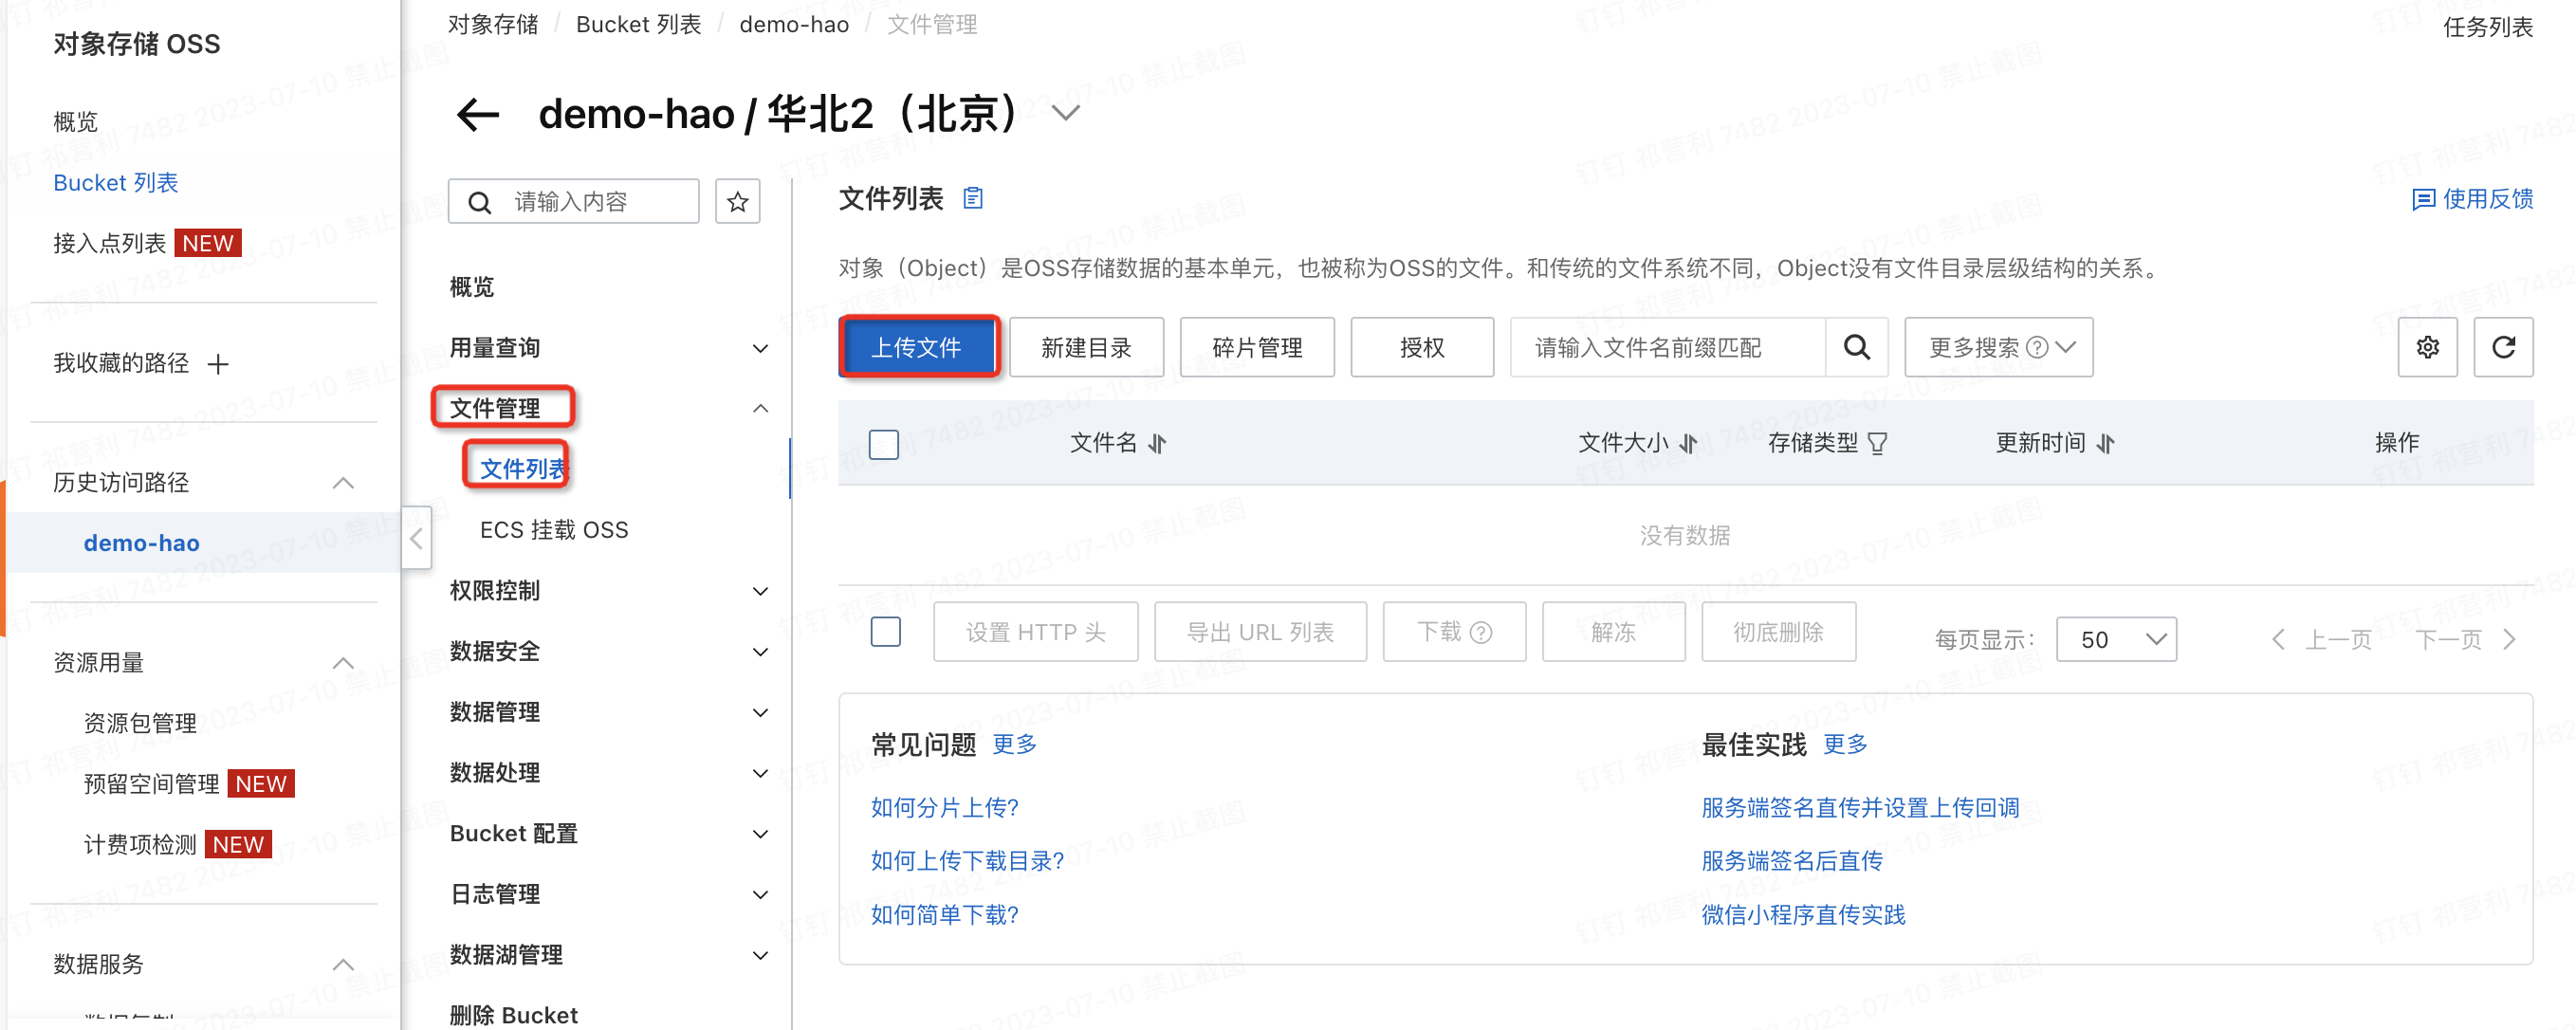Open ECS 挂载 OSS menu item
2576x1030 pixels.
pos(554,530)
